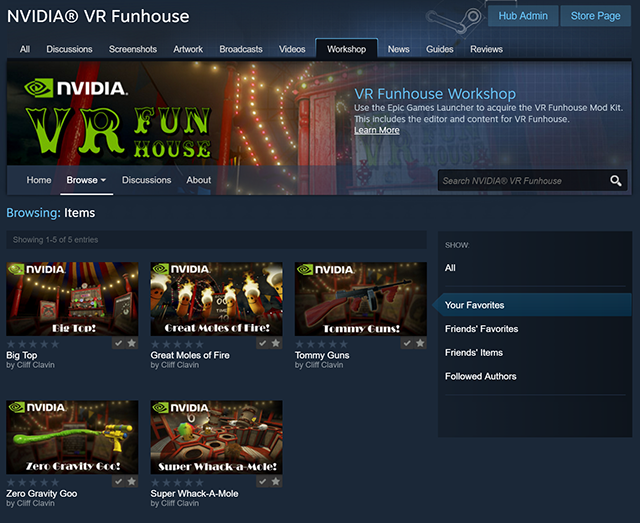Screen dimensions: 640x523
Task: Click author Cliff Clavin under Tommy Guns
Action: pos(324,365)
